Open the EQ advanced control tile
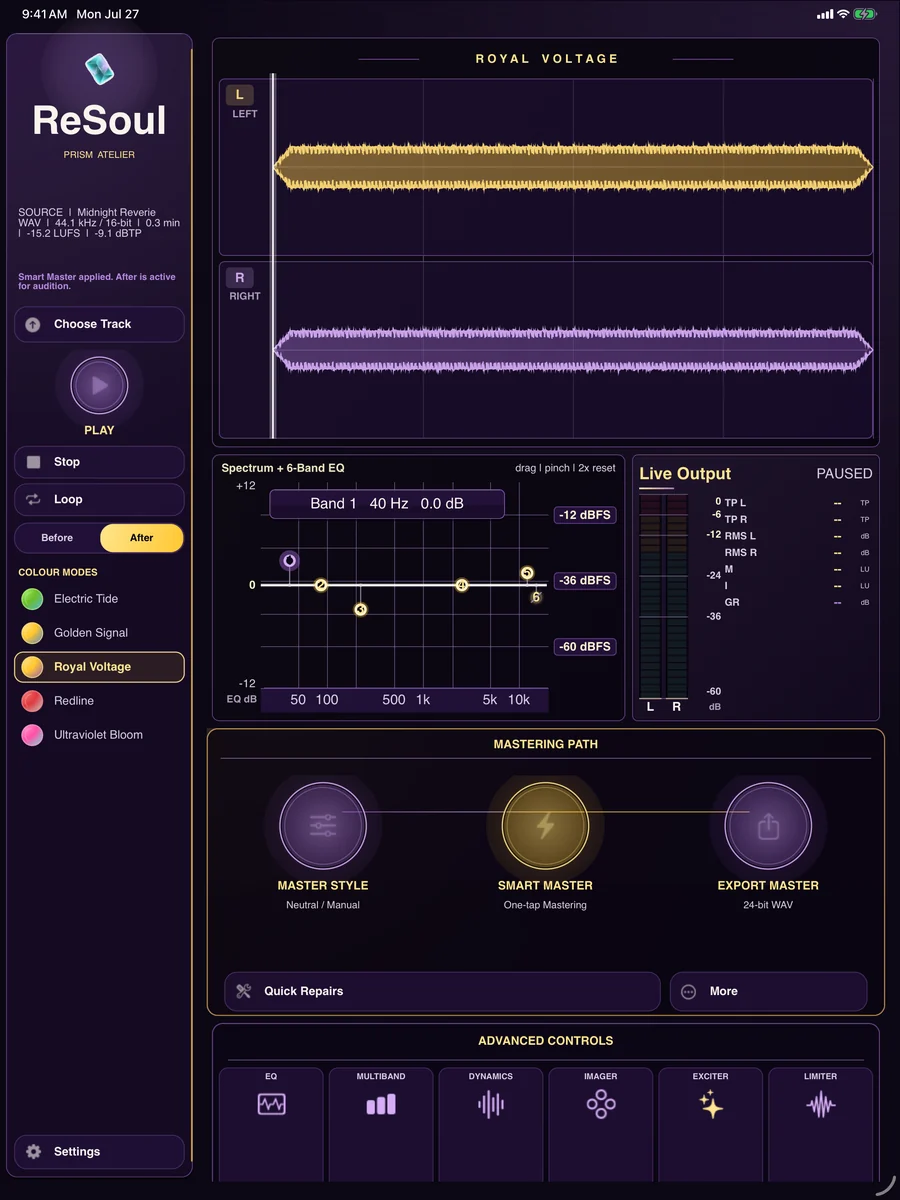The image size is (900, 1200). point(271,1124)
